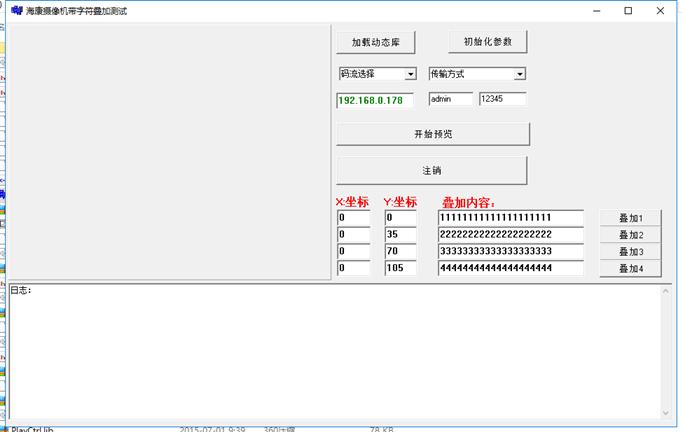Click X coordinate field in the 叠加3 row
682x432 pixels.
click(x=354, y=251)
